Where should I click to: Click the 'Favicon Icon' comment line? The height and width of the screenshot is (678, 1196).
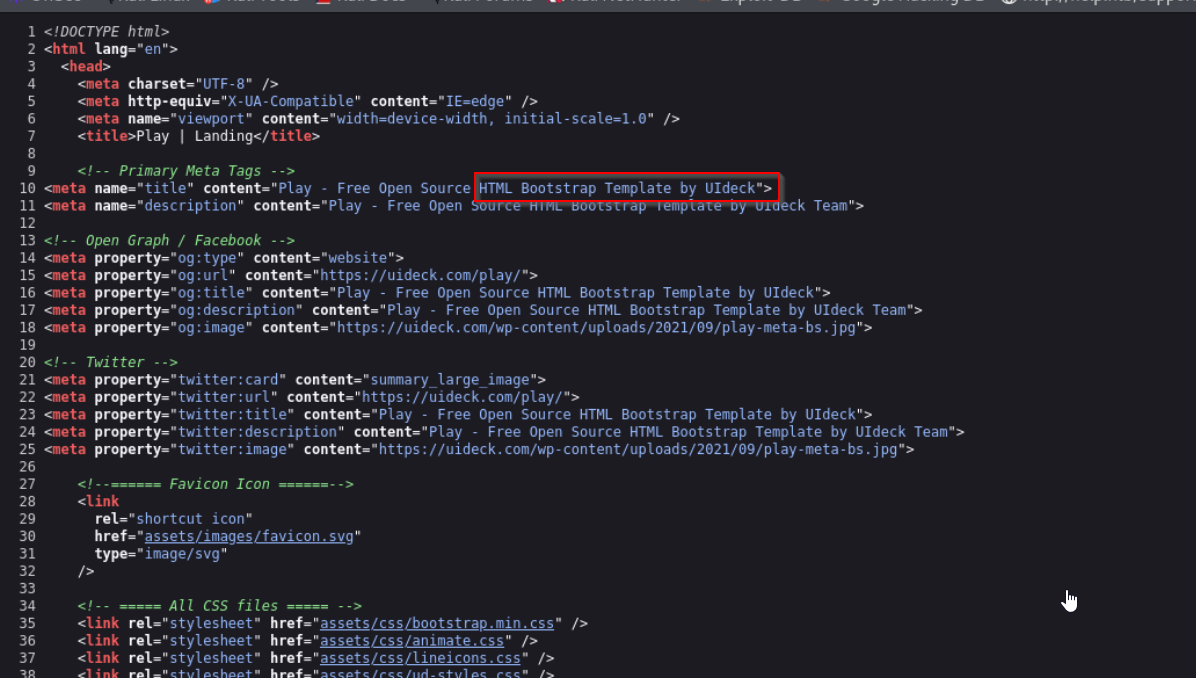click(215, 484)
